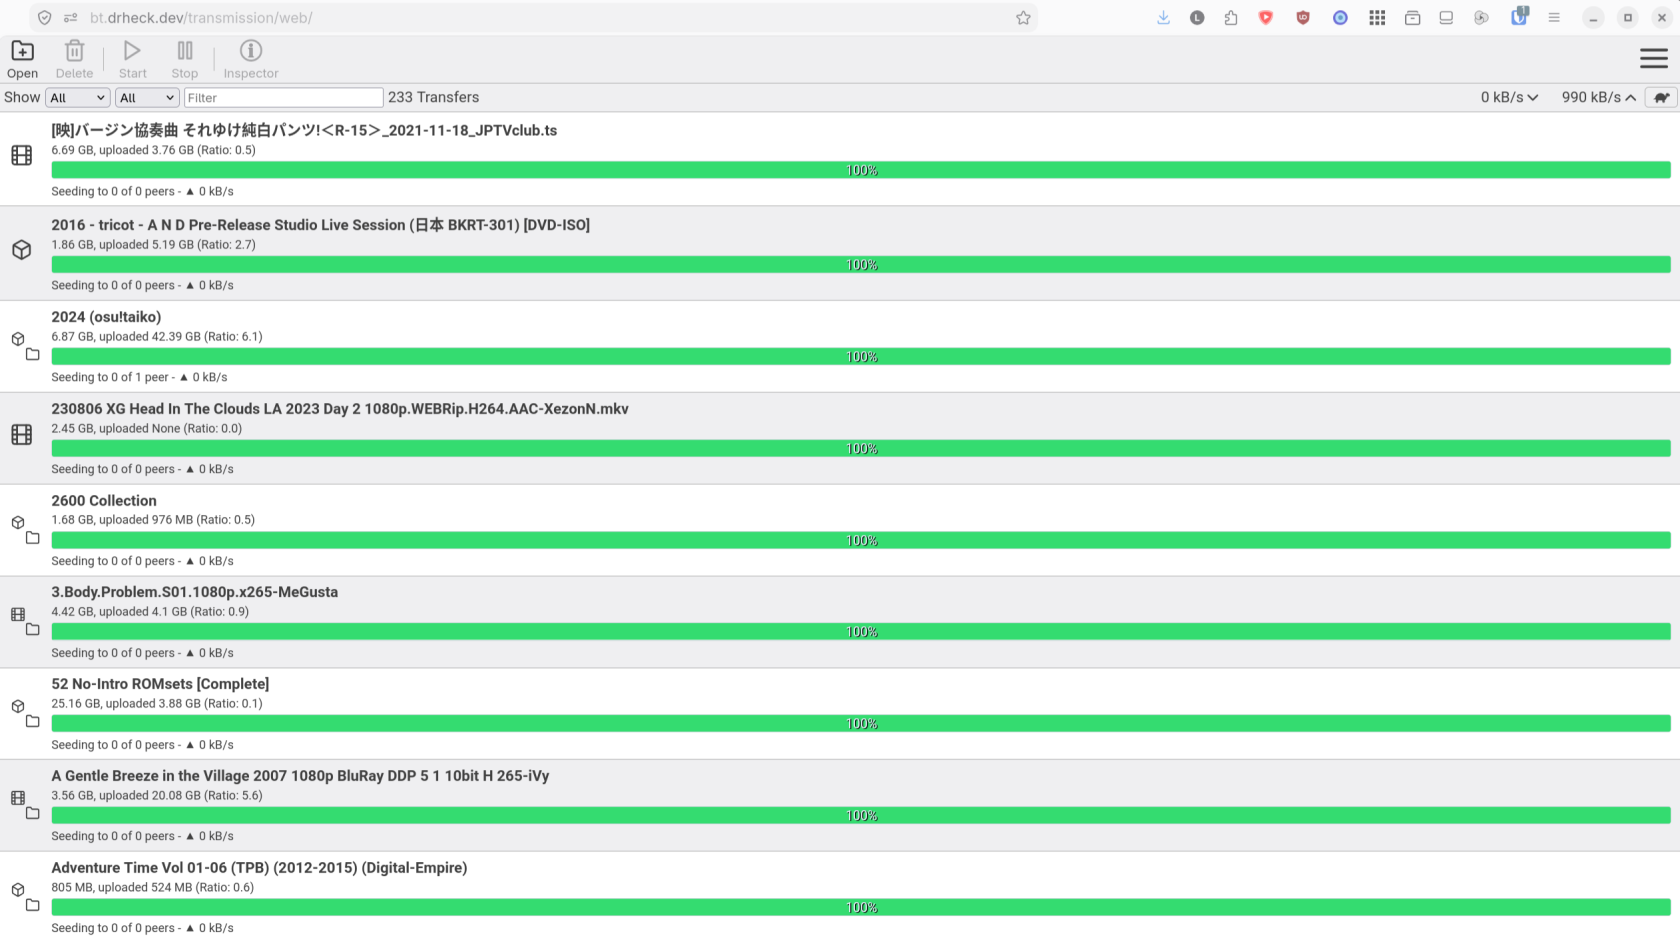Screen dimensions: 1680x942
Task: Open the browser extensions puzzle icon
Action: 1231,18
